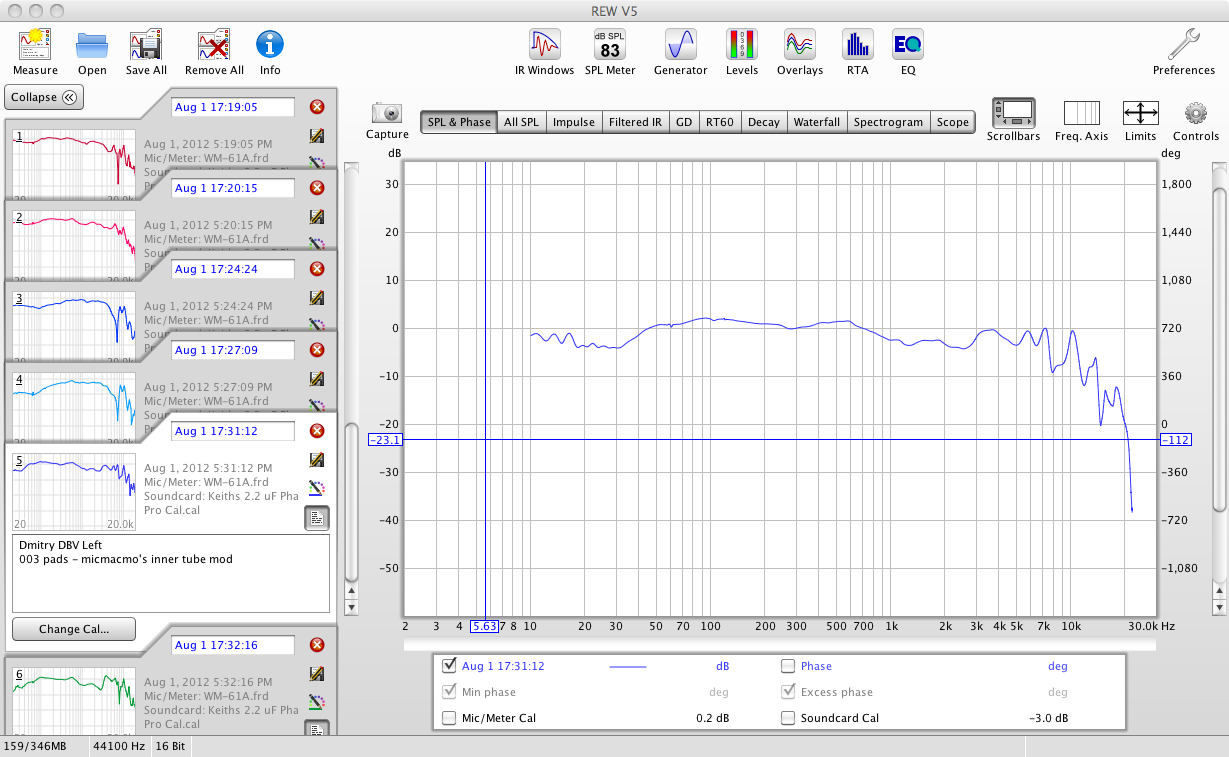The width and height of the screenshot is (1229, 757).
Task: Open the Levels meters
Action: (x=741, y=45)
